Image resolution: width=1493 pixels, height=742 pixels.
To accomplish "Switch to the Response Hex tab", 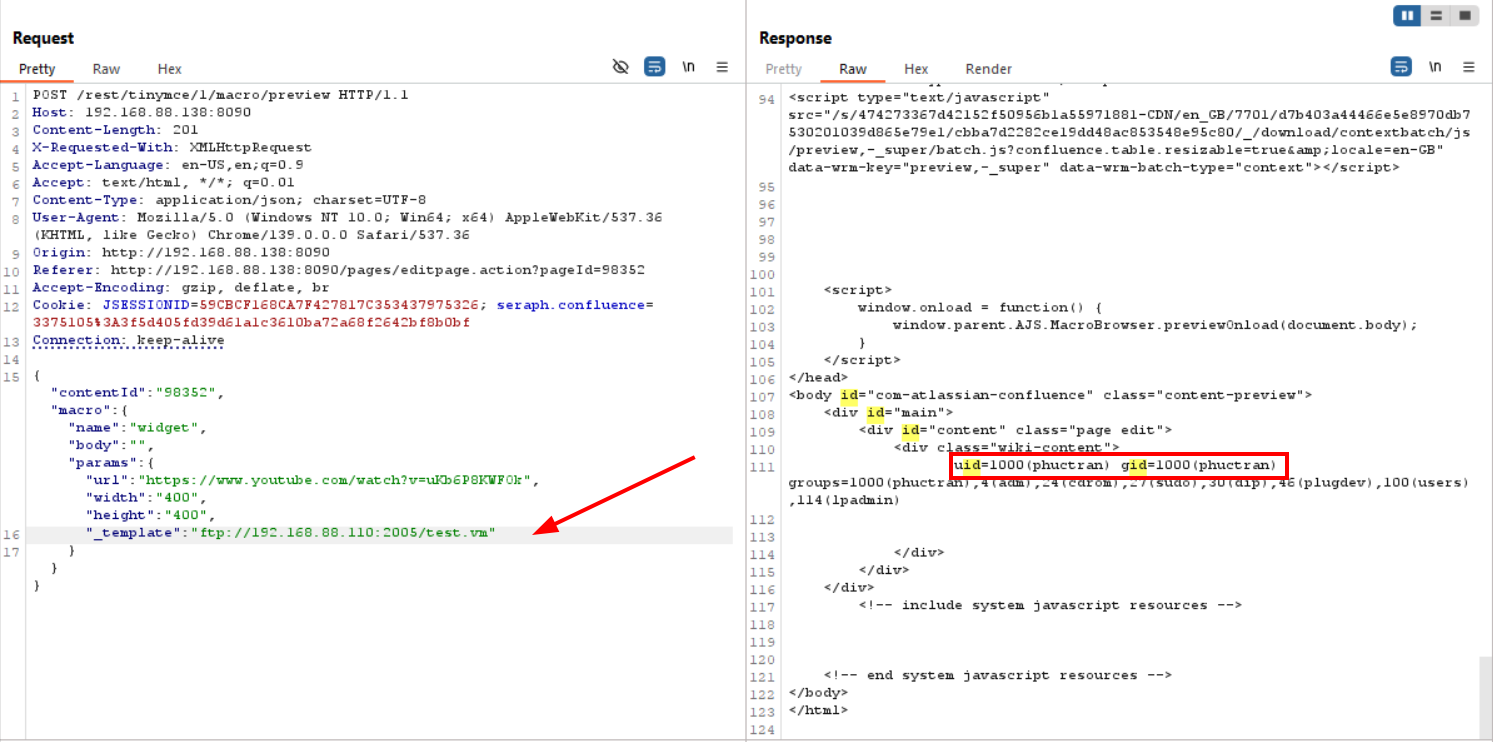I will (x=916, y=69).
